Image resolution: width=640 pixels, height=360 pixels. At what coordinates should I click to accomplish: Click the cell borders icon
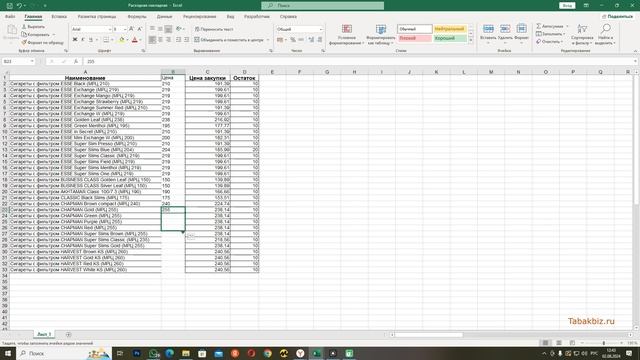click(x=106, y=40)
